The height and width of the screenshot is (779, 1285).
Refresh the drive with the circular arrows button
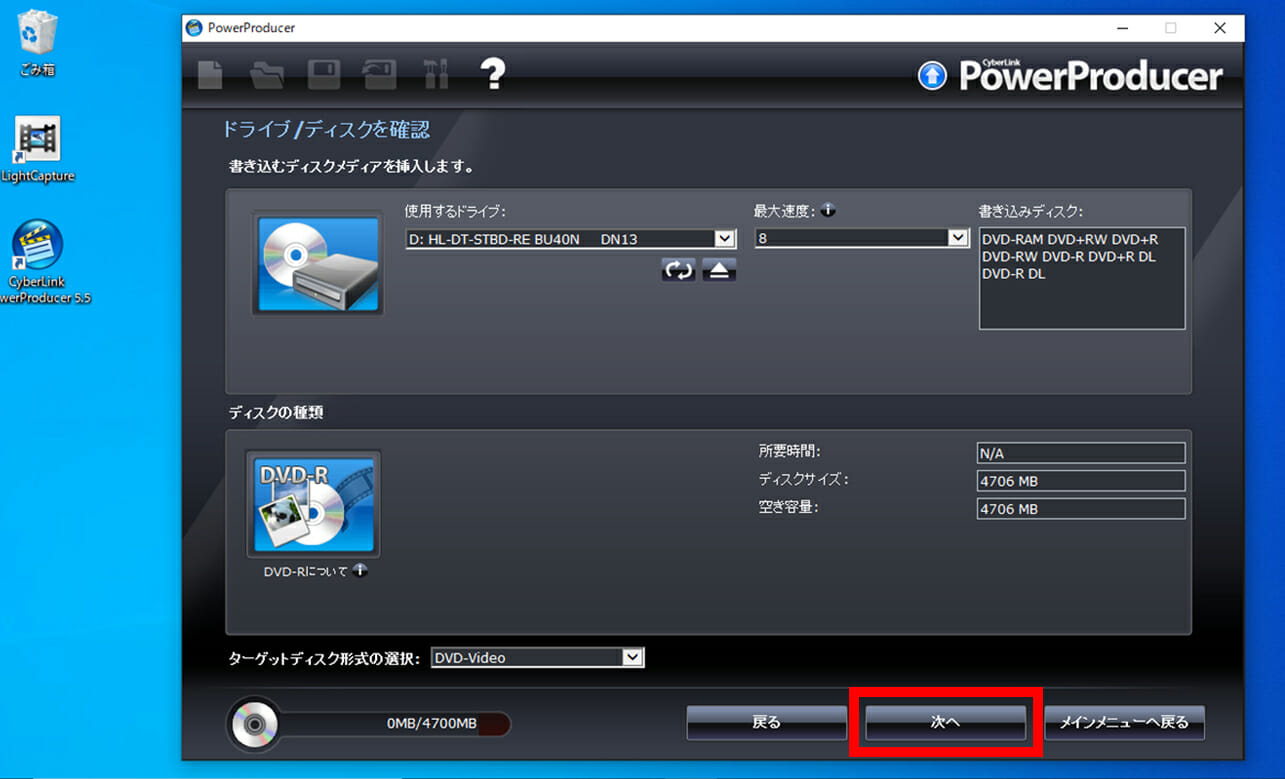(678, 270)
